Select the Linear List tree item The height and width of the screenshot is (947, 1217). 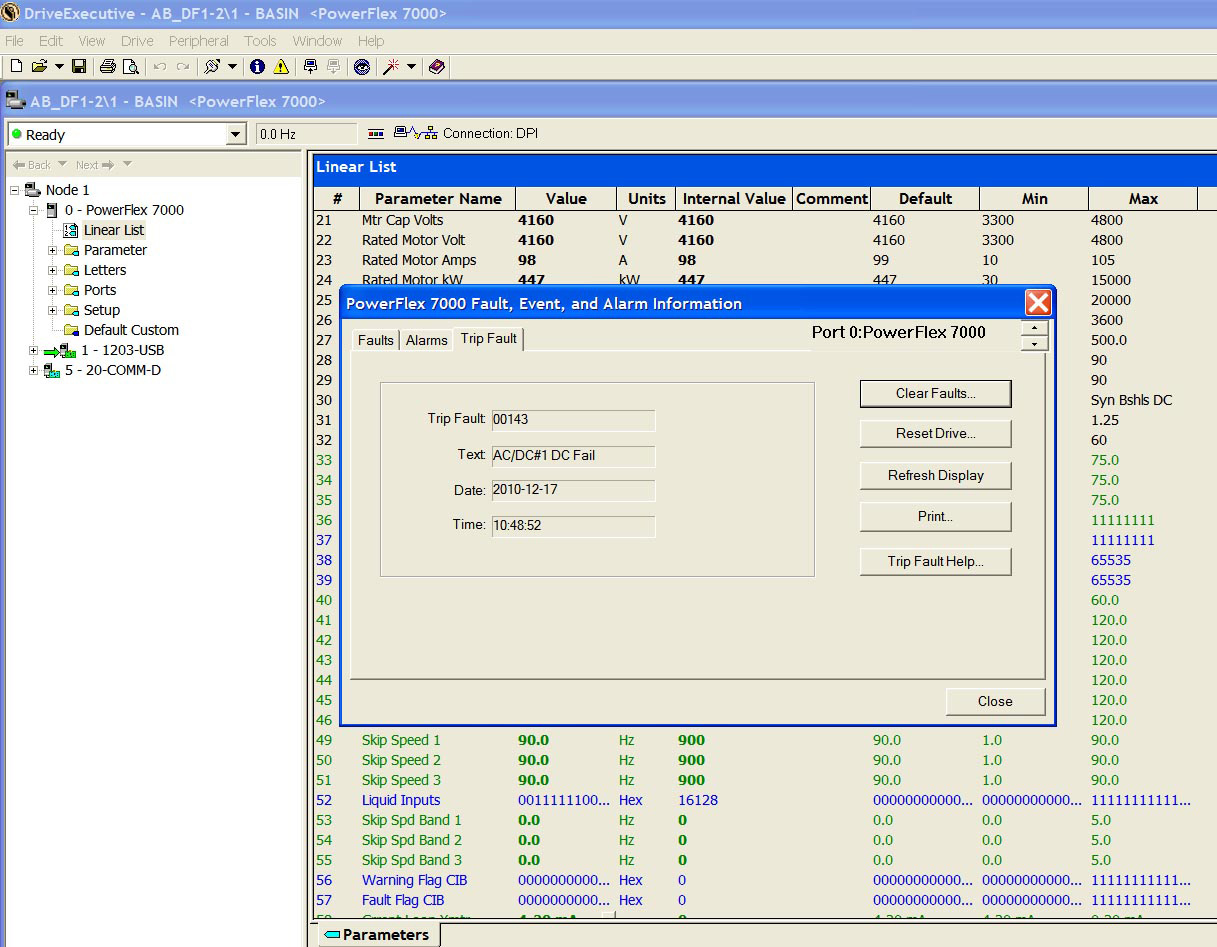(113, 230)
